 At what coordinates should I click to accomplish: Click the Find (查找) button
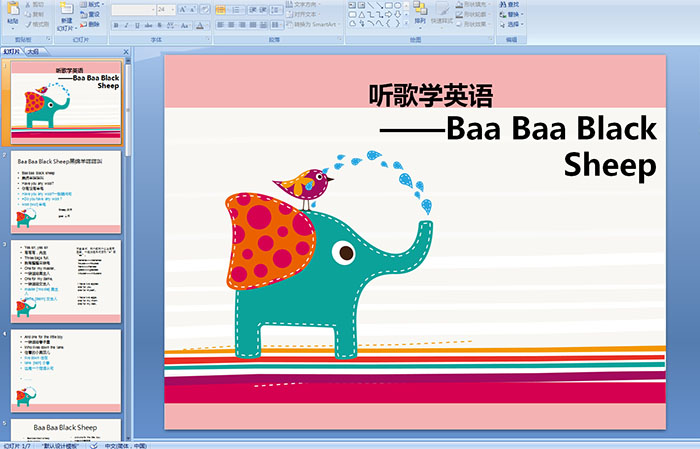point(509,4)
